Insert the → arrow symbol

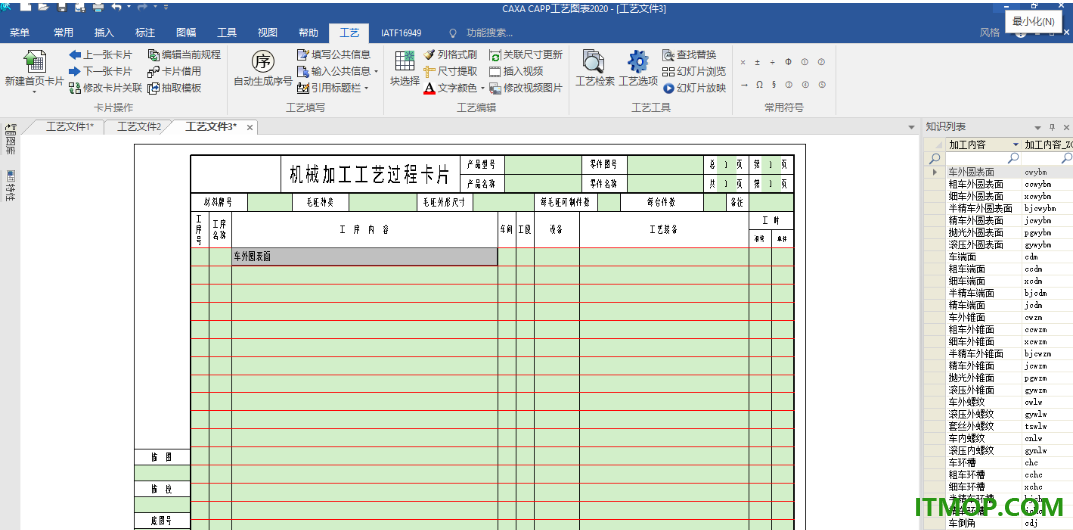744,85
